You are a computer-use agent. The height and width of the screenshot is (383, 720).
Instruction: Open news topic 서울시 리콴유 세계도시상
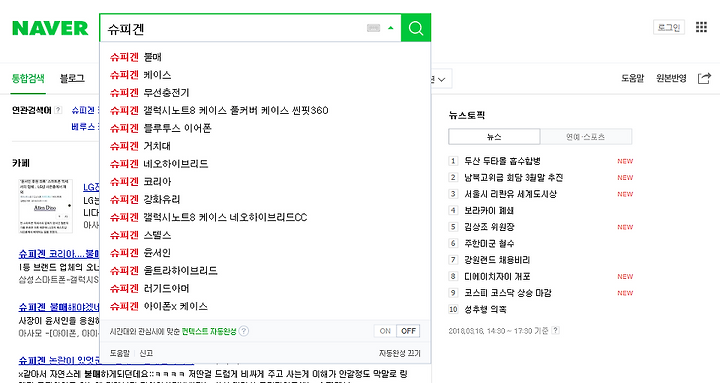click(510, 194)
